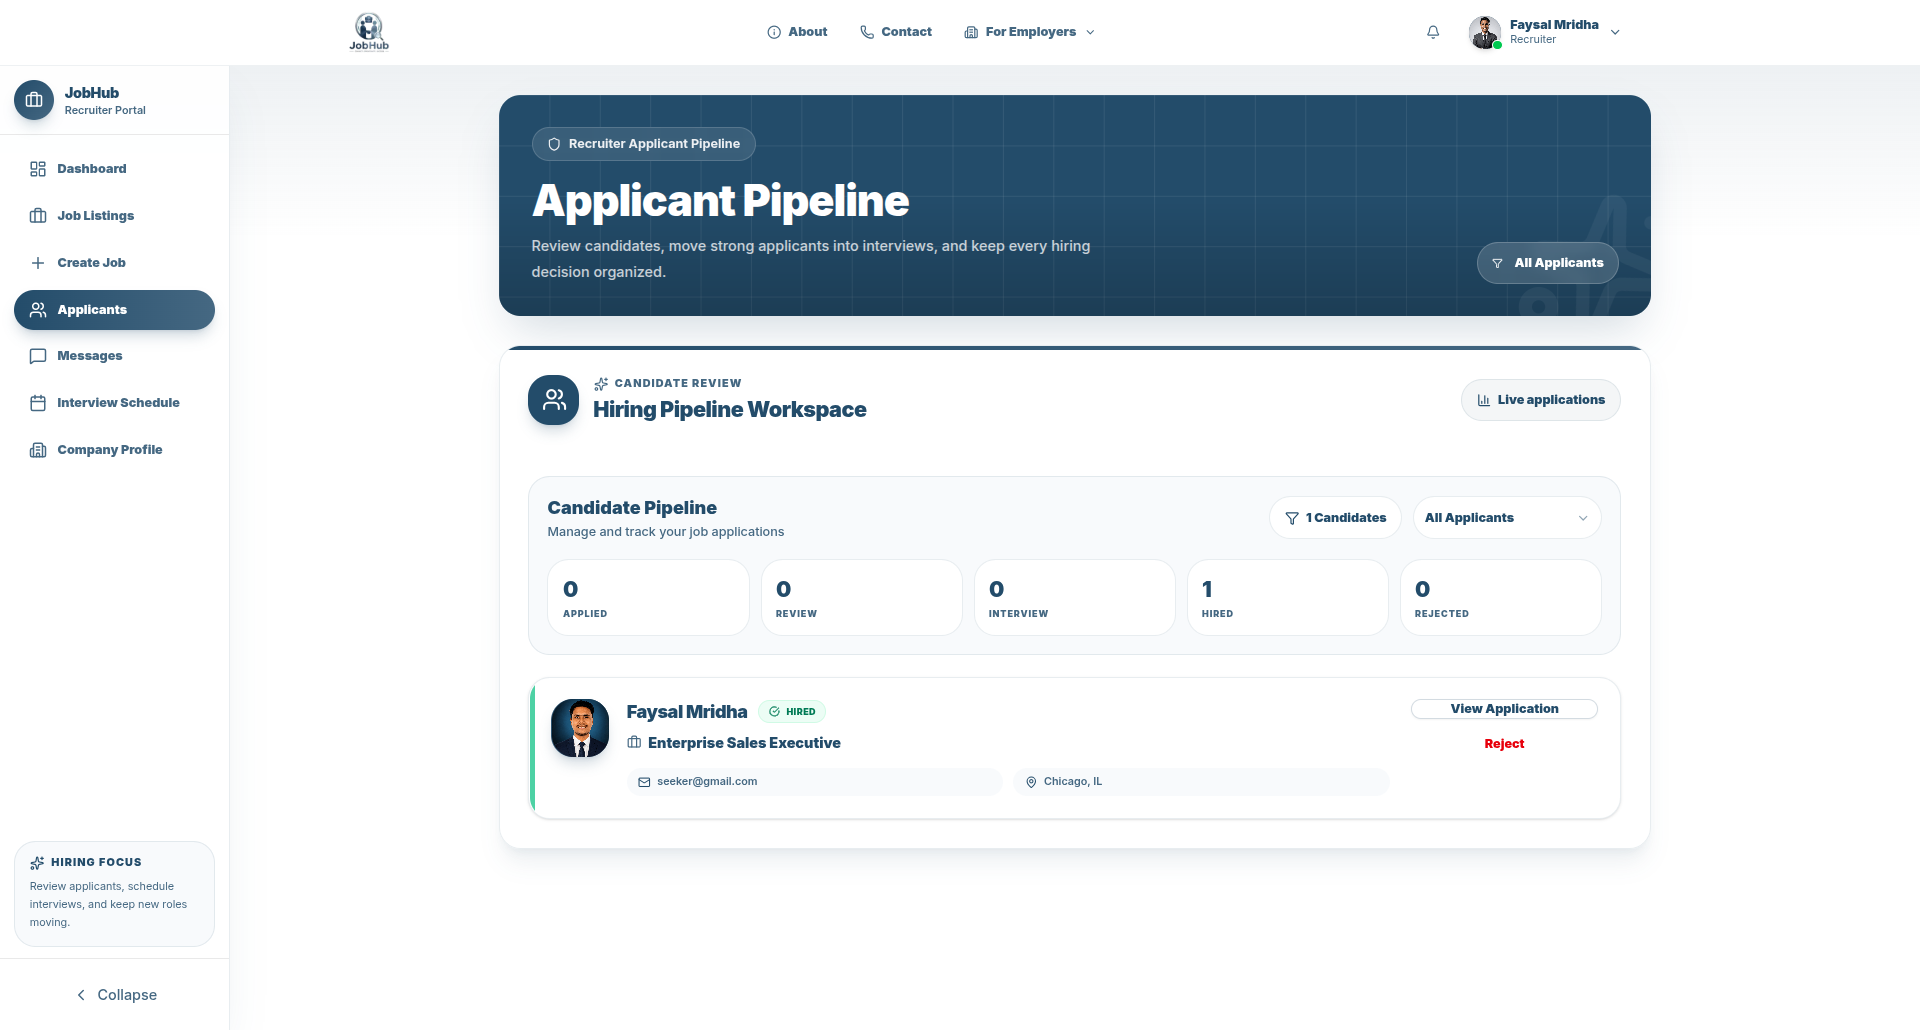Click Faysal Mridha's header avatar
This screenshot has height=1030, width=1920.
point(1485,32)
